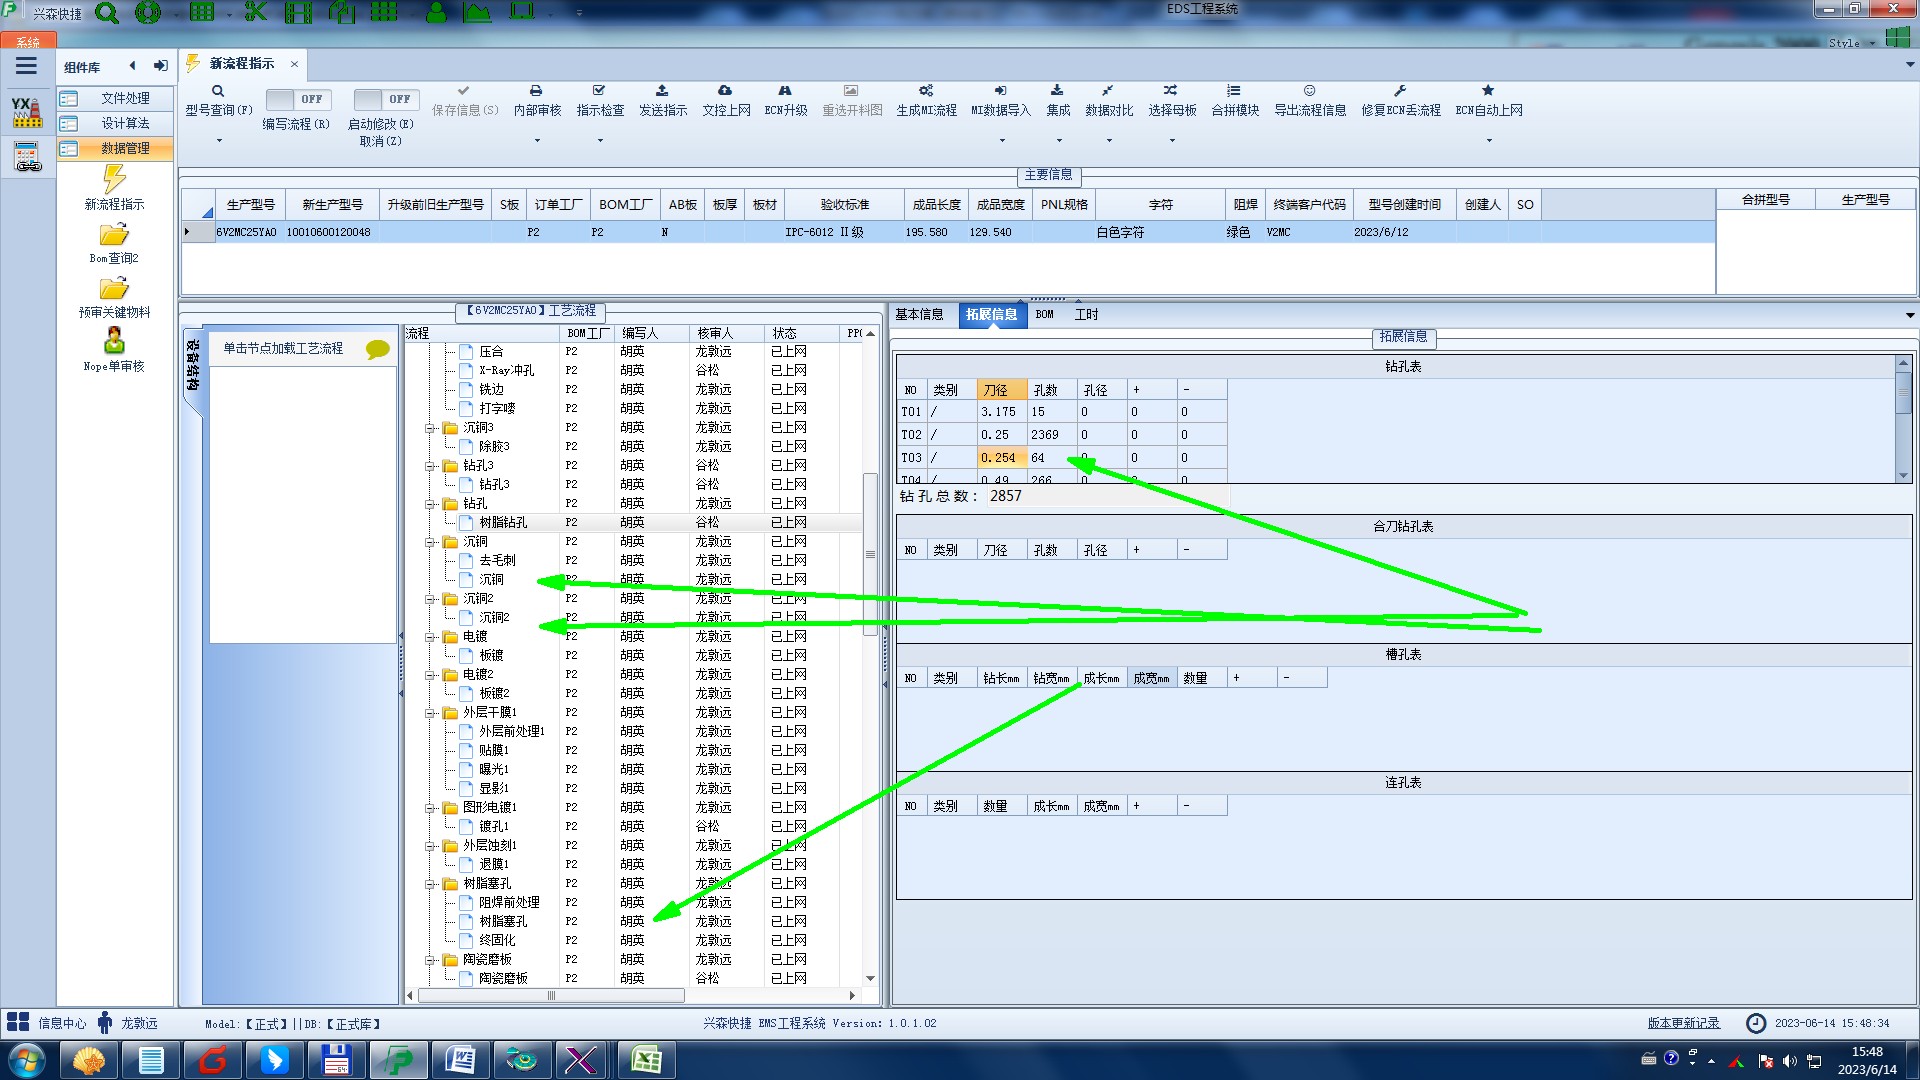Click 选择母板 shuffle icon

tap(1171, 91)
